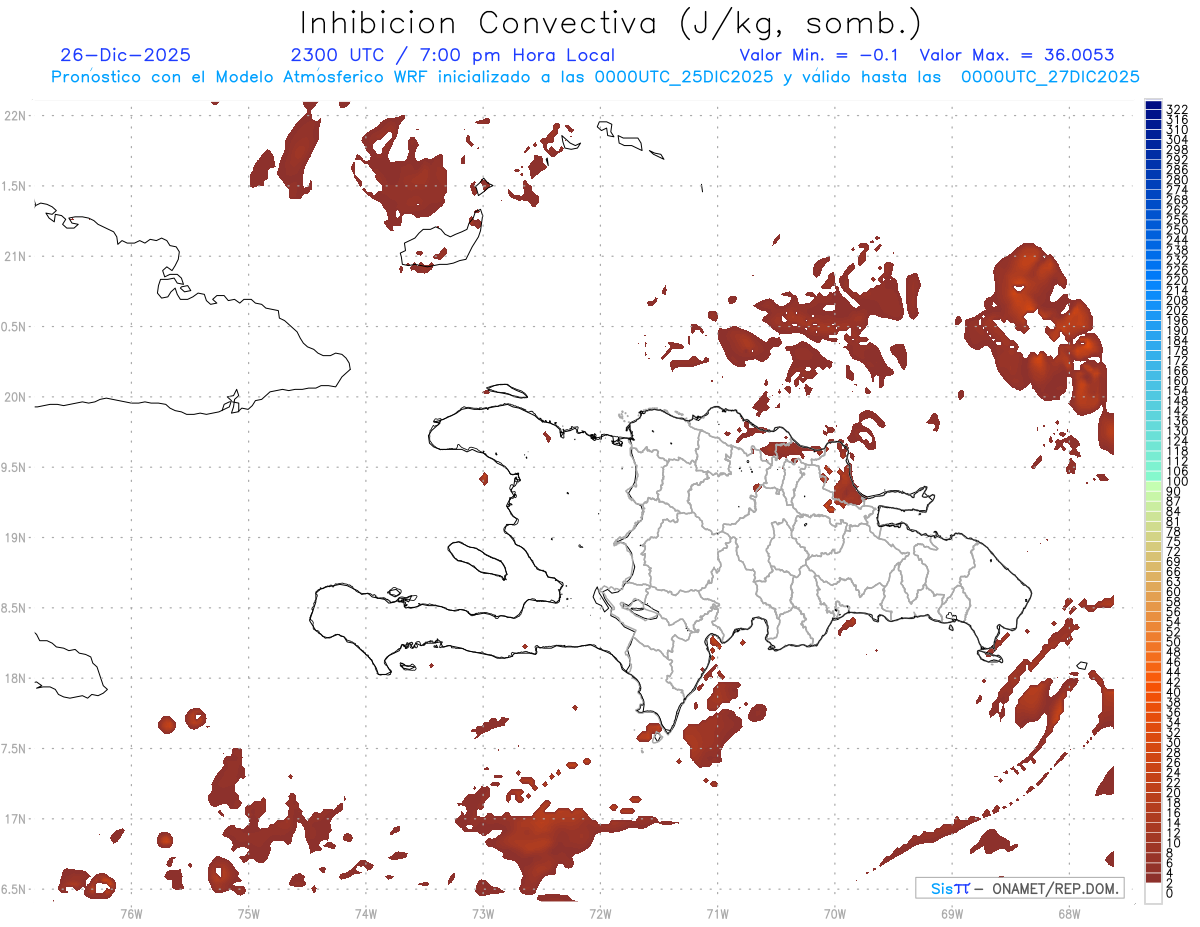Click the '17N' latitude label
1200x927 pixels.
(17, 819)
